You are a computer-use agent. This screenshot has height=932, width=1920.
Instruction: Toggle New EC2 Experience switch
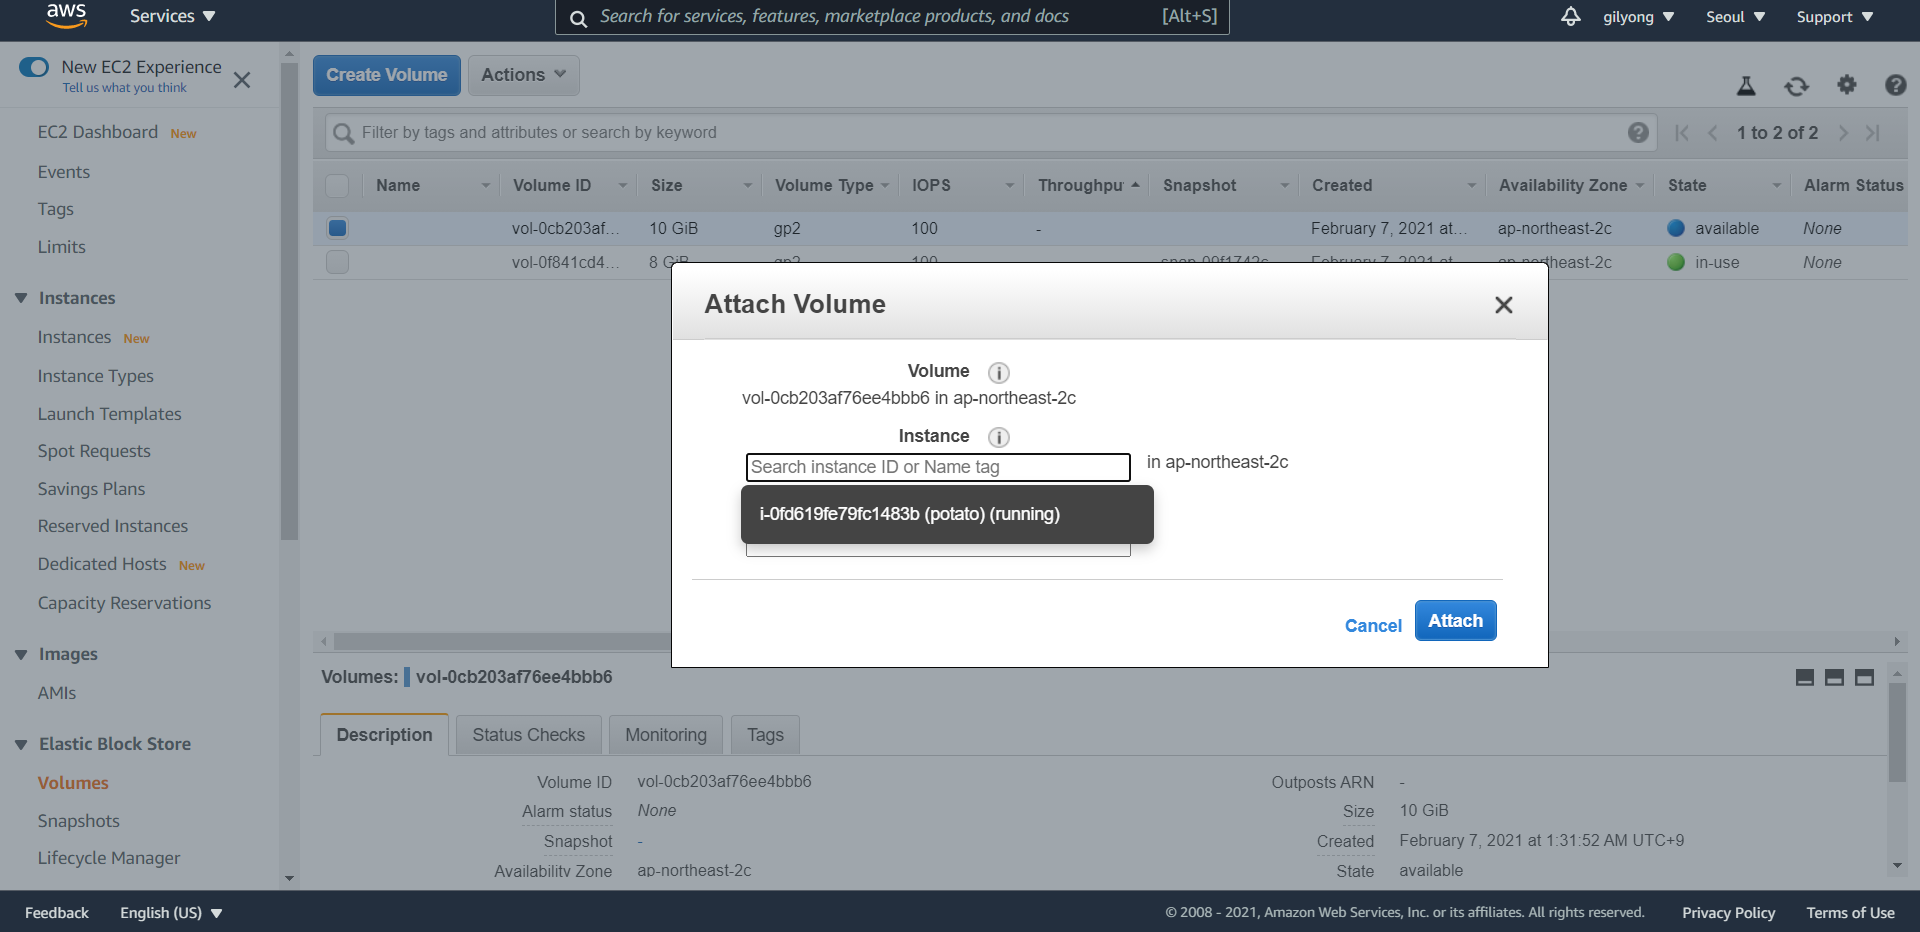[34, 67]
